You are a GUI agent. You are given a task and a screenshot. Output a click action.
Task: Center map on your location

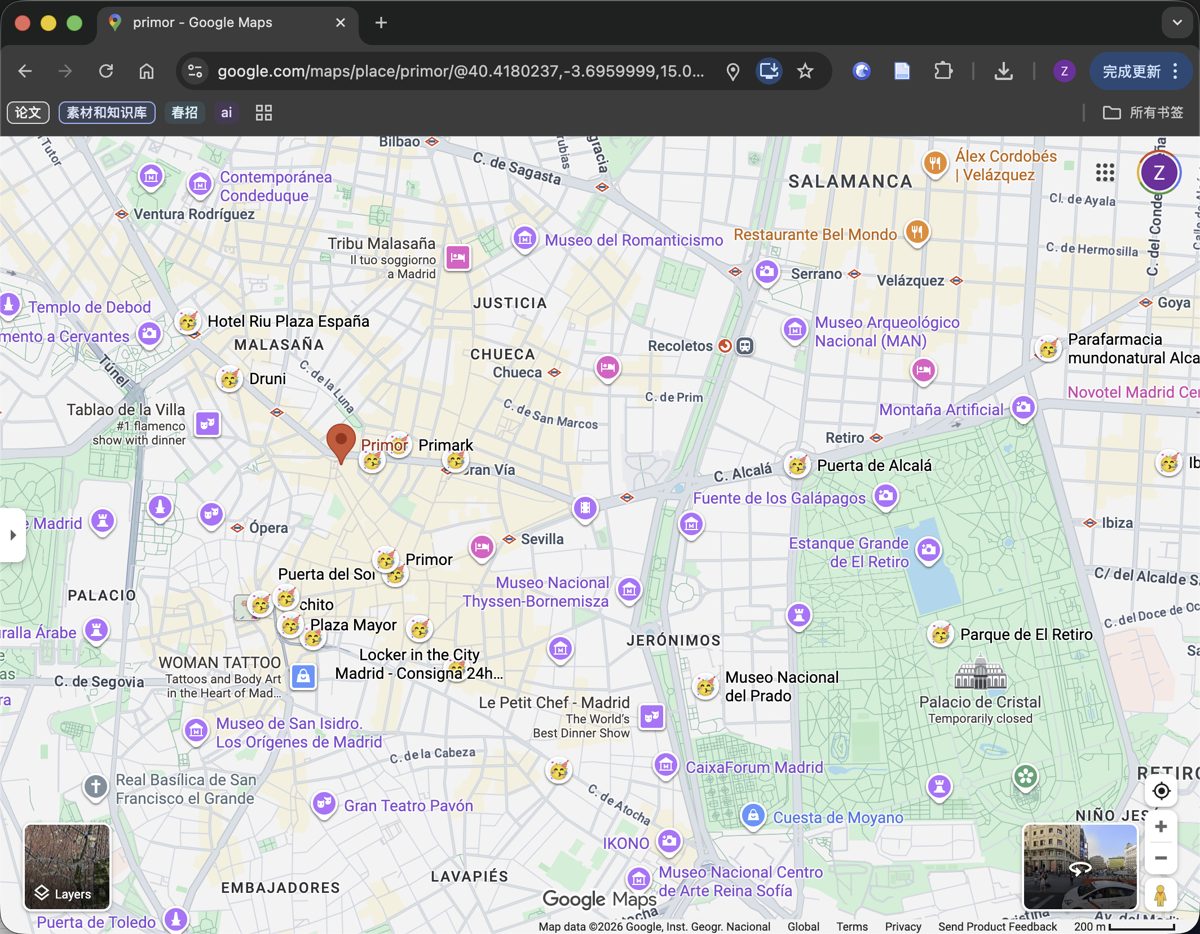tap(1161, 791)
